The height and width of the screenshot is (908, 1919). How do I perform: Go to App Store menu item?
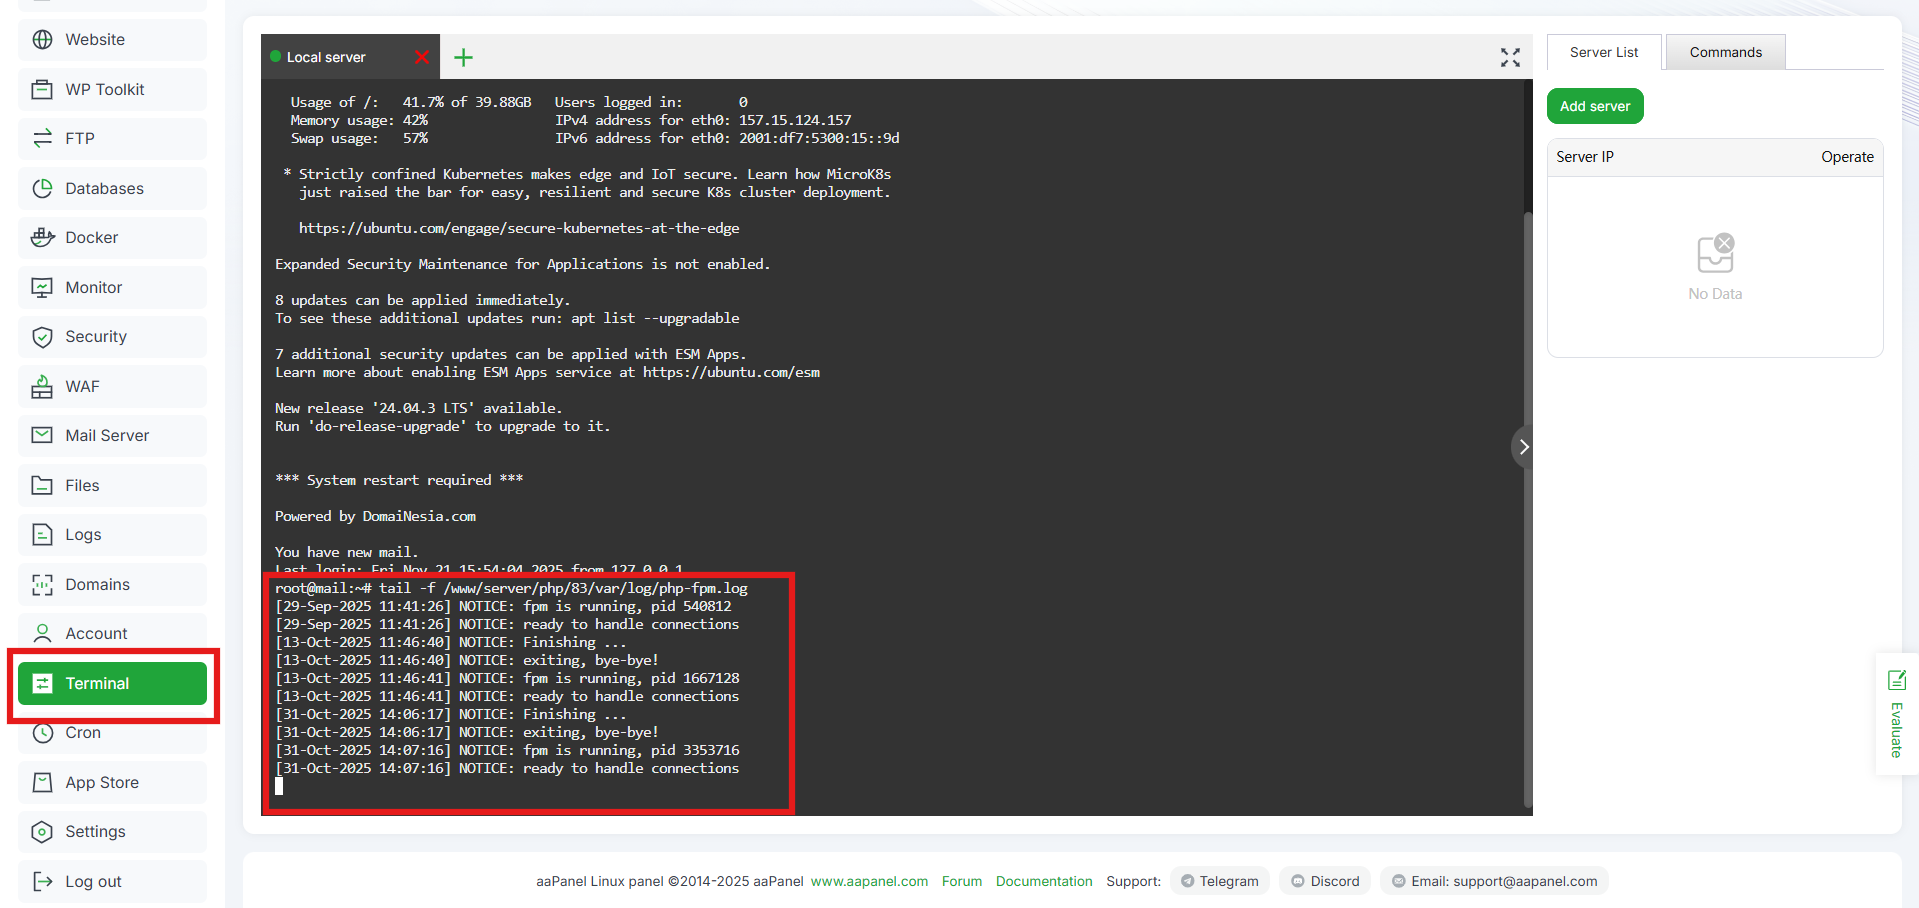pyautogui.click(x=112, y=782)
